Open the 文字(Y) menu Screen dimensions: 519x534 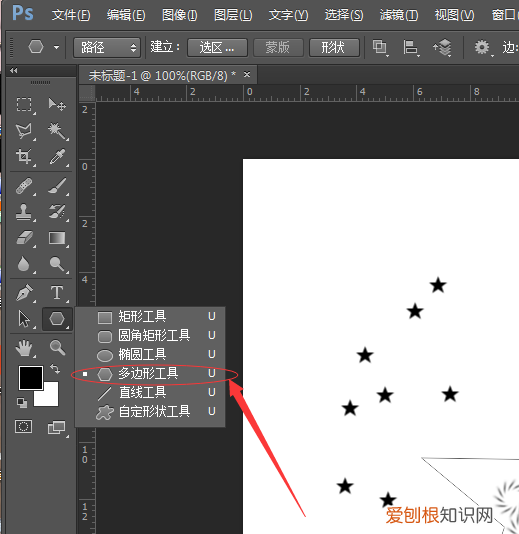coord(288,15)
